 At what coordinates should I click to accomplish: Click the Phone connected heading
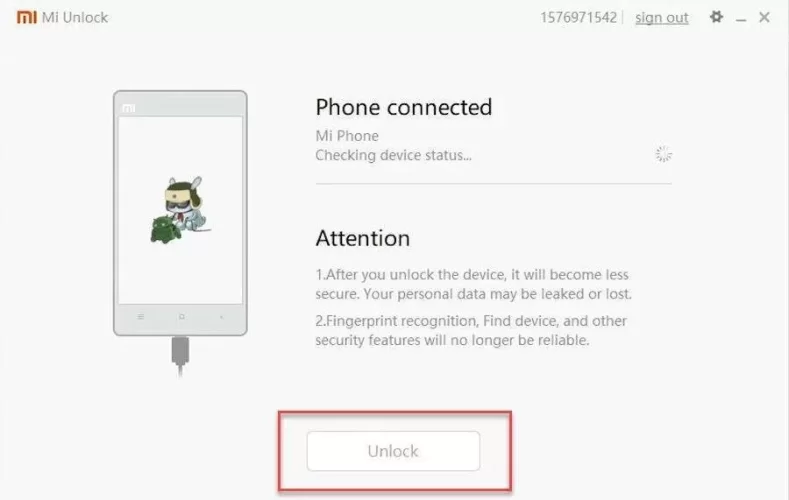pyautogui.click(x=404, y=107)
